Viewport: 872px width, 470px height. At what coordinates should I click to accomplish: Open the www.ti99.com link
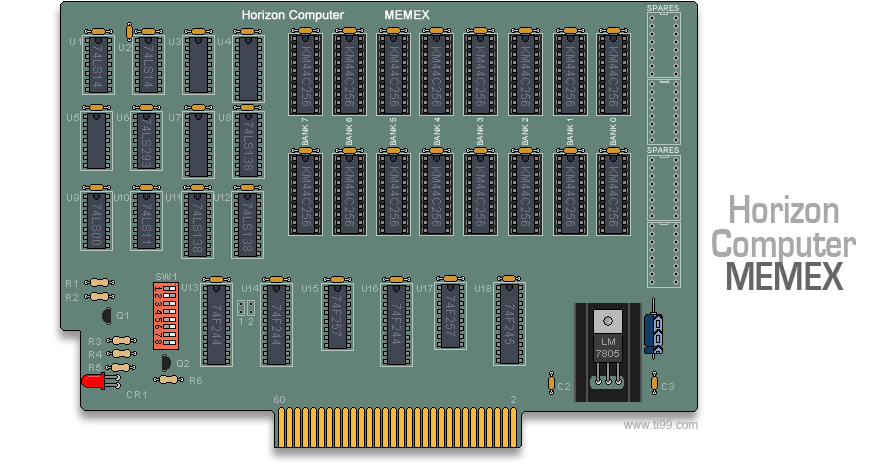661,425
